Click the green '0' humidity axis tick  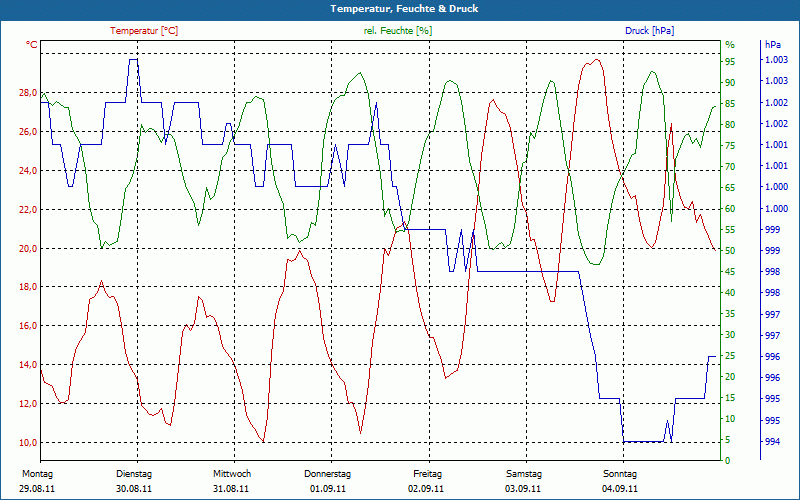pyautogui.click(x=728, y=461)
